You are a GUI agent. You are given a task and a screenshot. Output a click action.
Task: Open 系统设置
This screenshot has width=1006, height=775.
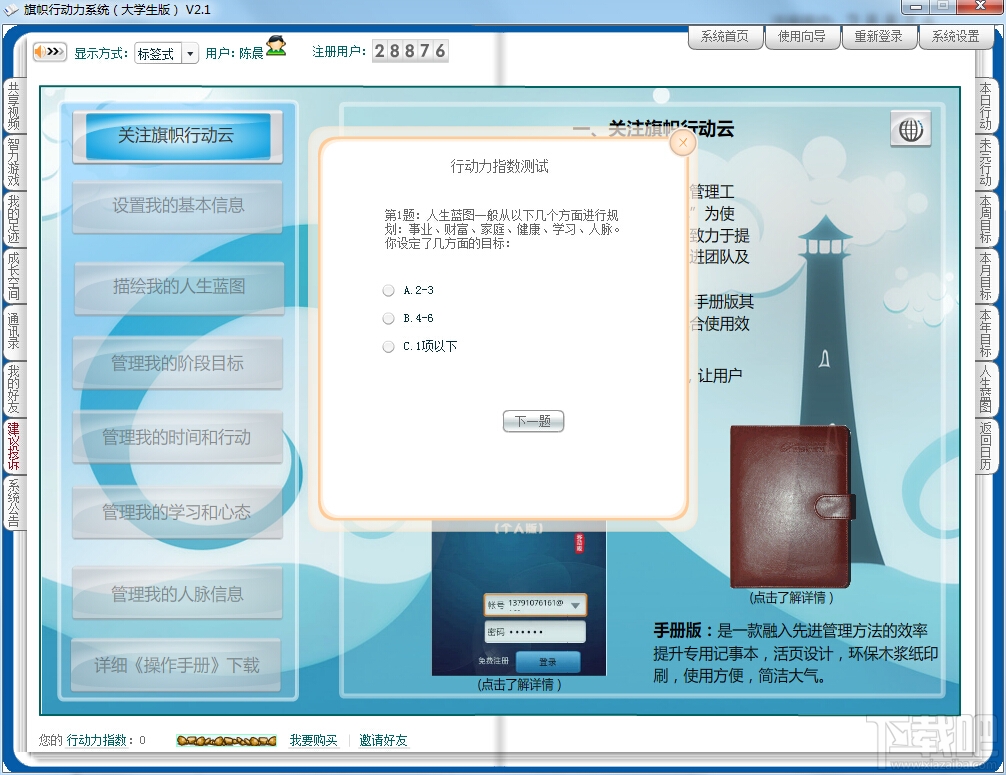[x=956, y=37]
